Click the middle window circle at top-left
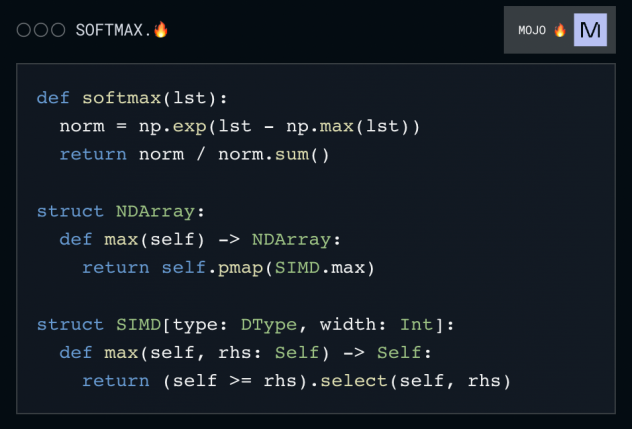 pos(41,30)
